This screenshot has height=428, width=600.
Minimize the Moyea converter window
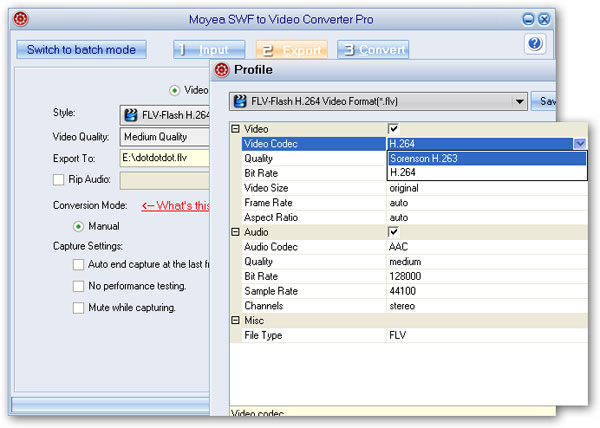[x=528, y=19]
